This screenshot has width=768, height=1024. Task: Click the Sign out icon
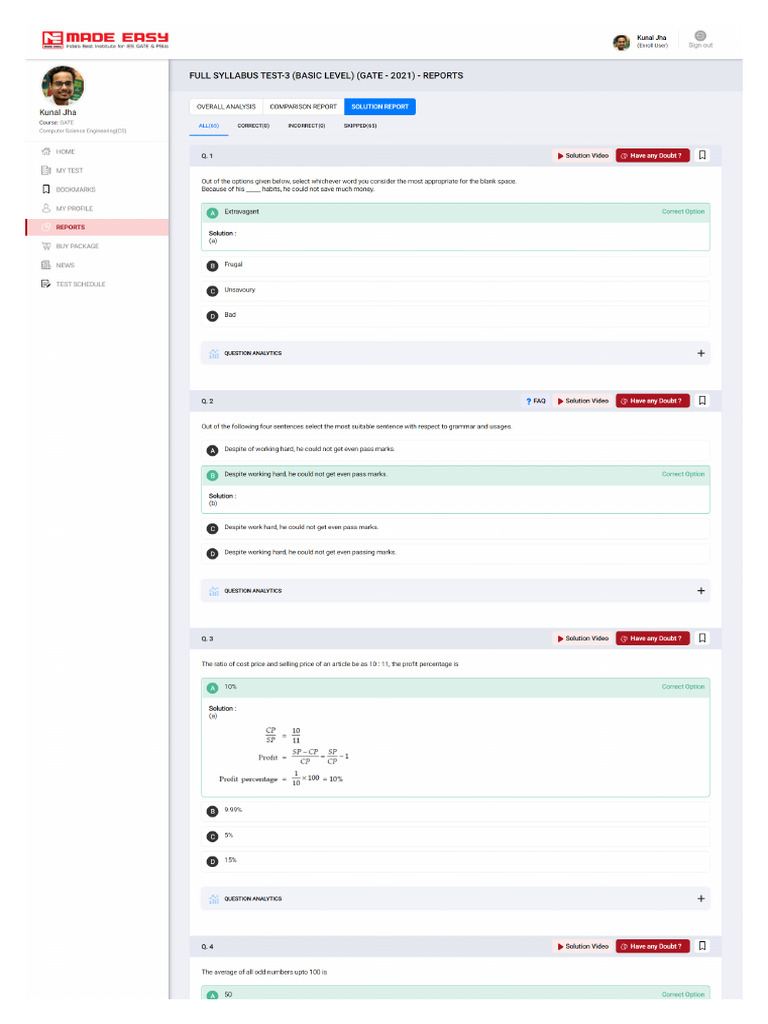(x=700, y=36)
